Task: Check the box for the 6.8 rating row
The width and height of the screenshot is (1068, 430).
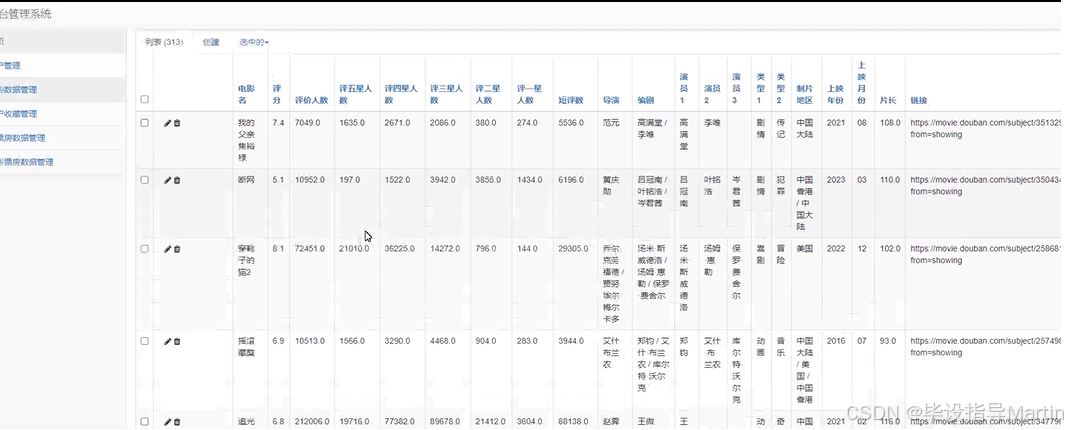Action: [144, 421]
